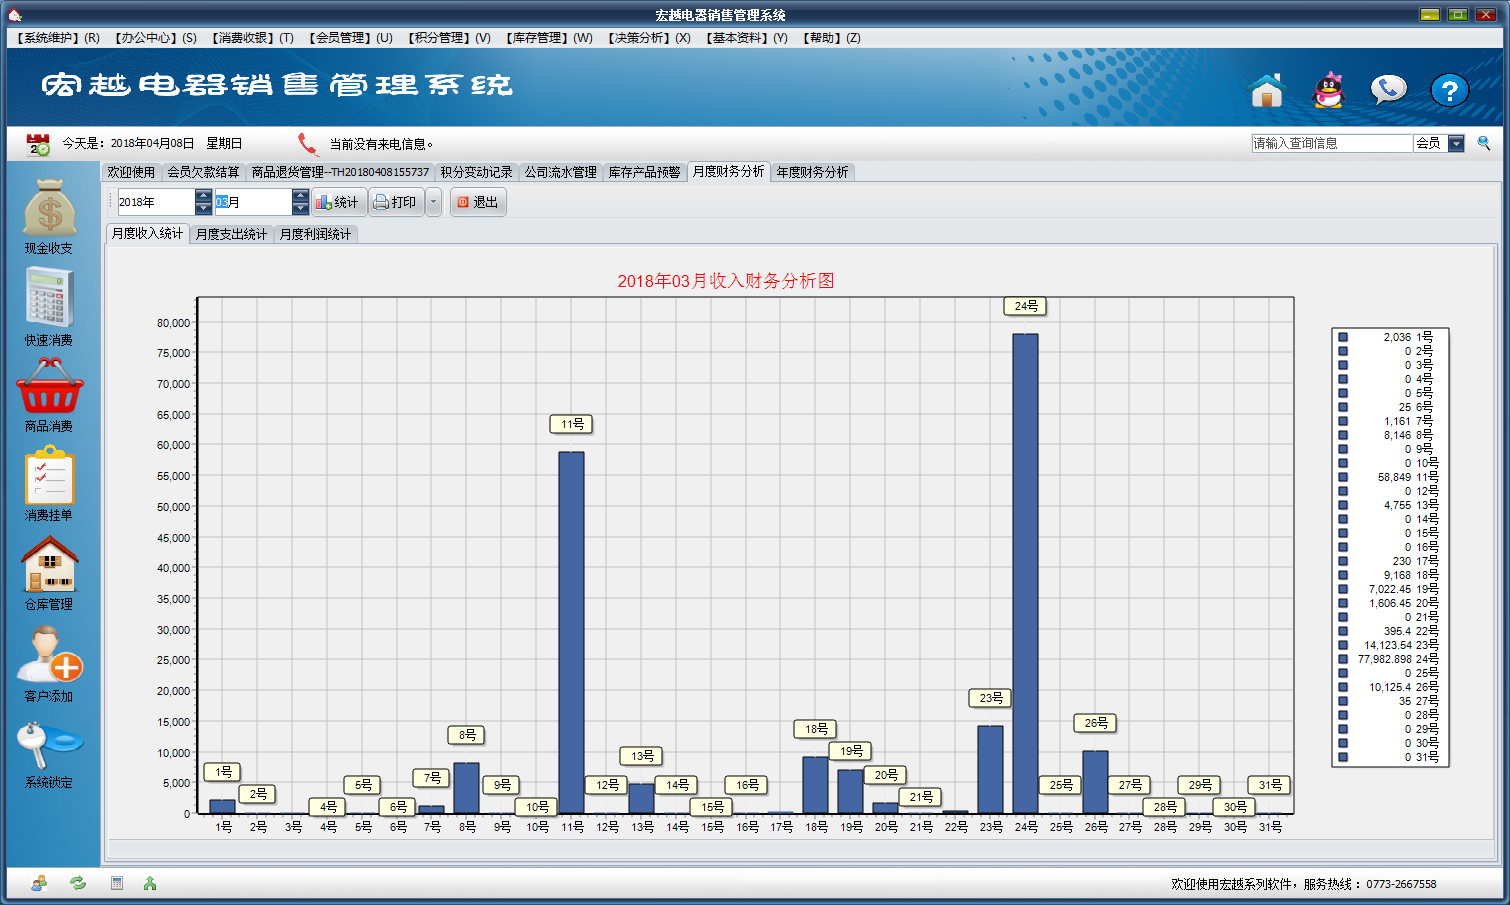This screenshot has height=905, width=1510.
Task: Open 仓库管理 warehouse icon
Action: point(49,564)
